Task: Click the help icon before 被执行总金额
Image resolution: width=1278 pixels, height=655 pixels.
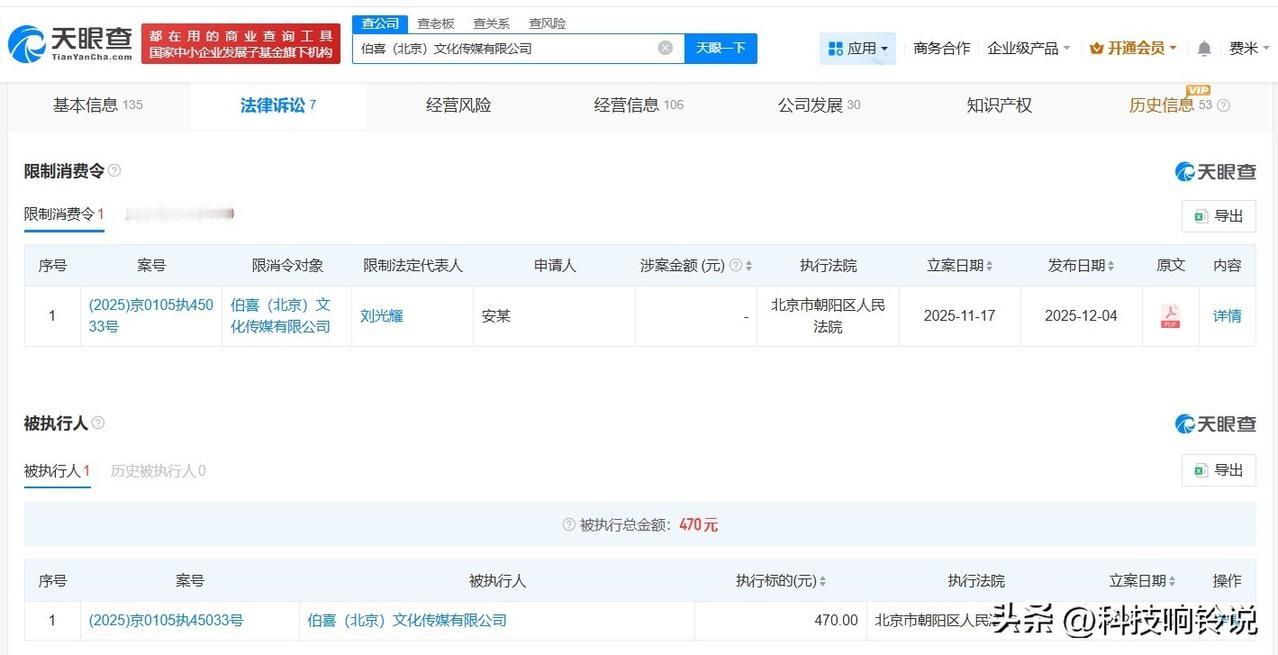Action: click(568, 524)
